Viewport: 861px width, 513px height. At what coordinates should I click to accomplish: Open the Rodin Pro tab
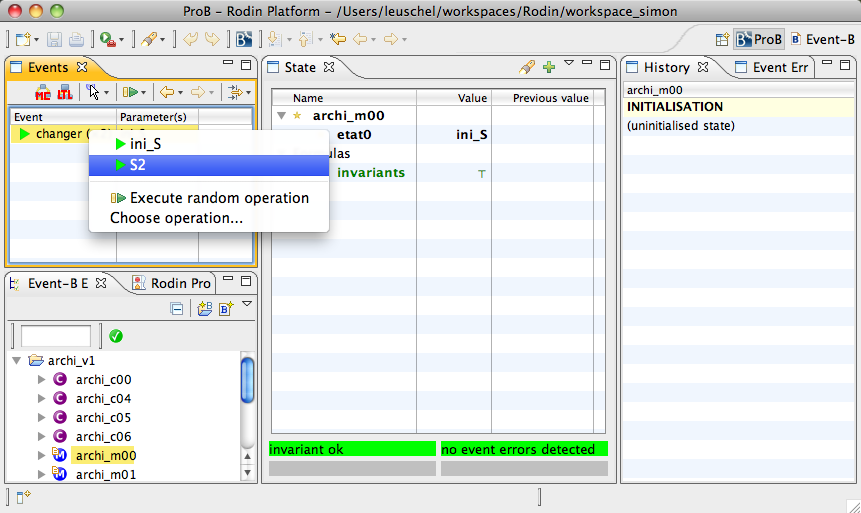pos(179,283)
